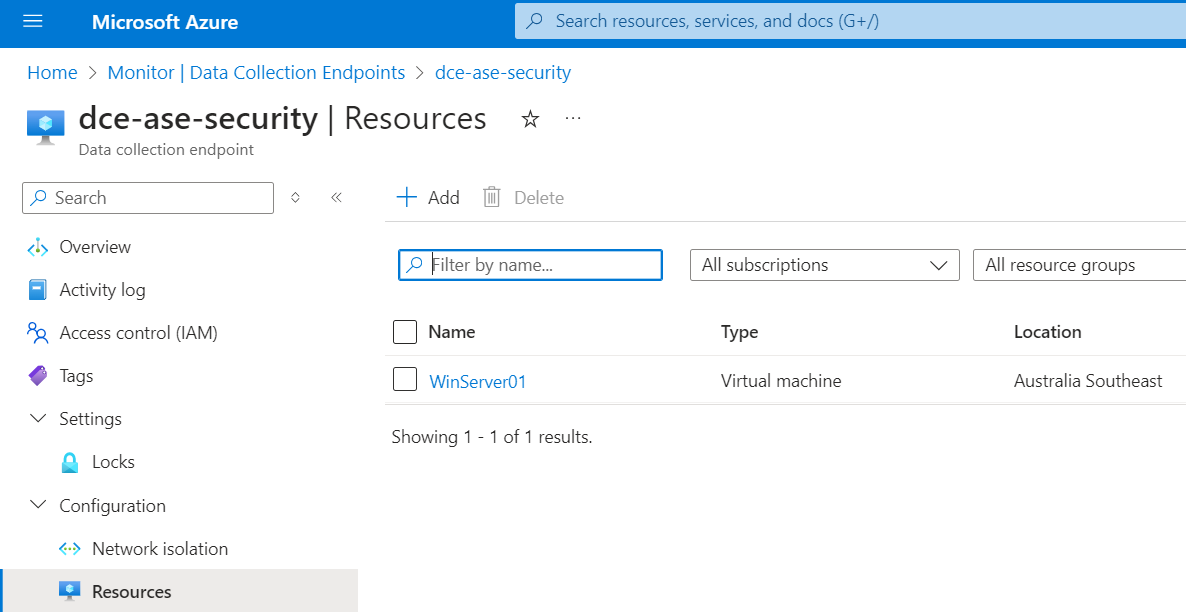
Task: Click the search magnifier icon in top bar
Action: pos(535,21)
